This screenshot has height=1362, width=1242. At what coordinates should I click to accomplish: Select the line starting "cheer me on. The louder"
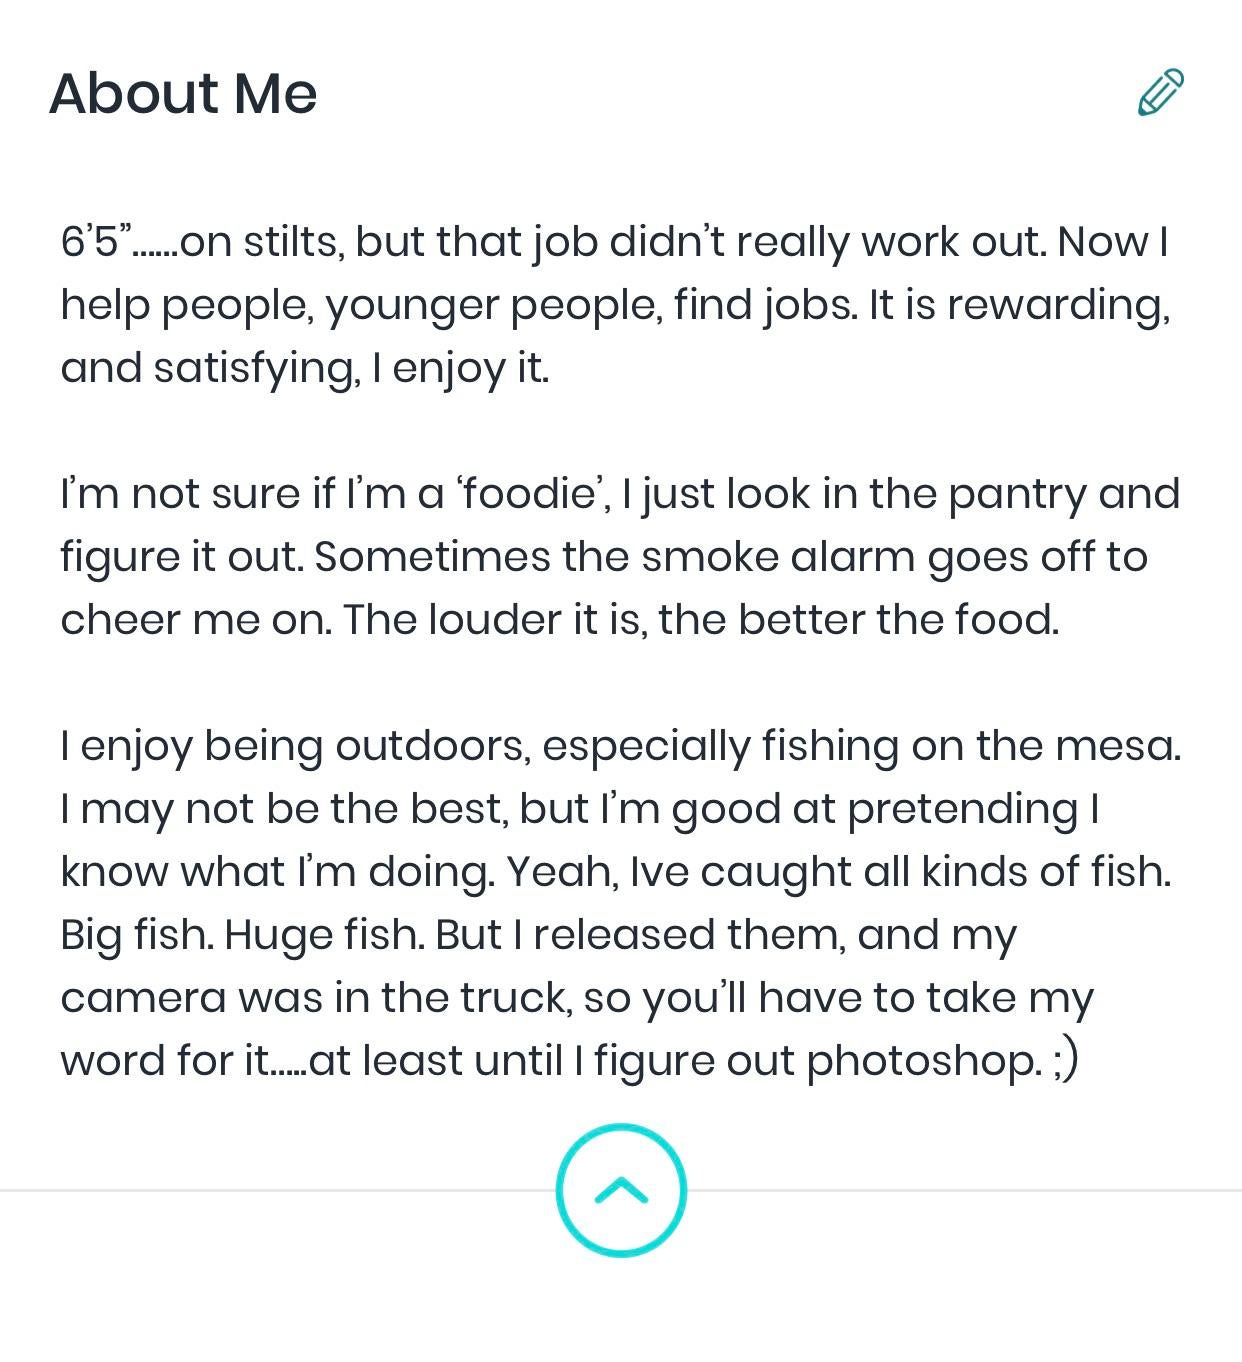pyautogui.click(x=559, y=620)
